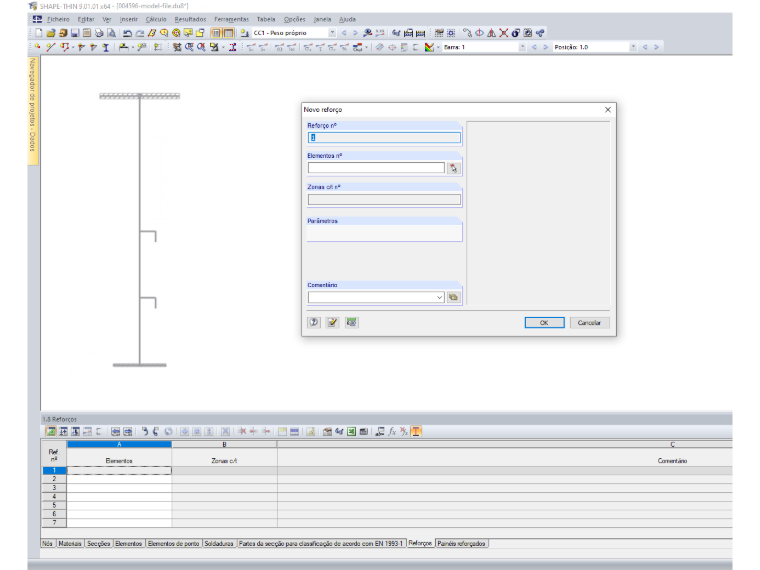The height and width of the screenshot is (570, 760).
Task: Go to previous load case arrow
Action: (x=344, y=33)
